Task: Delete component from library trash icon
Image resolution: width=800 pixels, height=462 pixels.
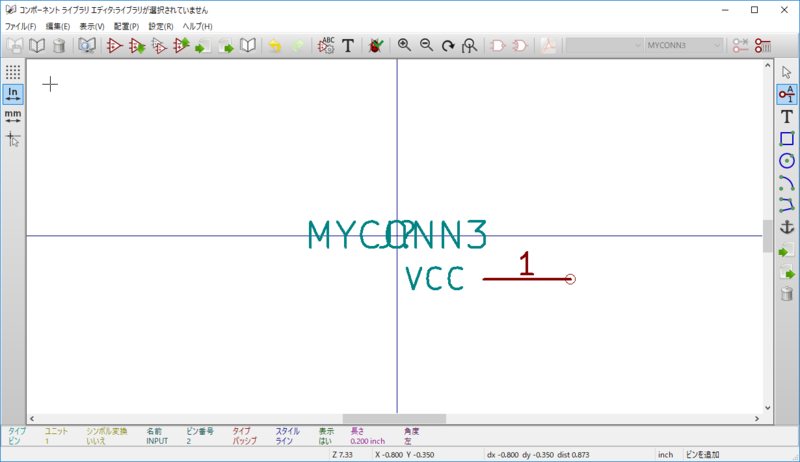Action: (x=59, y=46)
